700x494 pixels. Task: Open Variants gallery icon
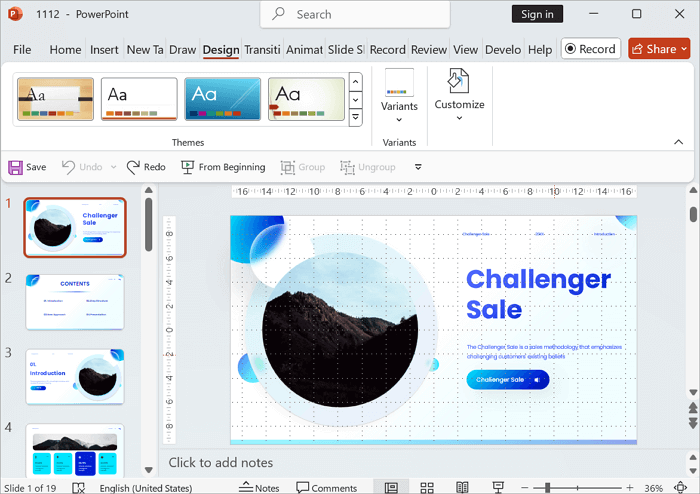(399, 83)
